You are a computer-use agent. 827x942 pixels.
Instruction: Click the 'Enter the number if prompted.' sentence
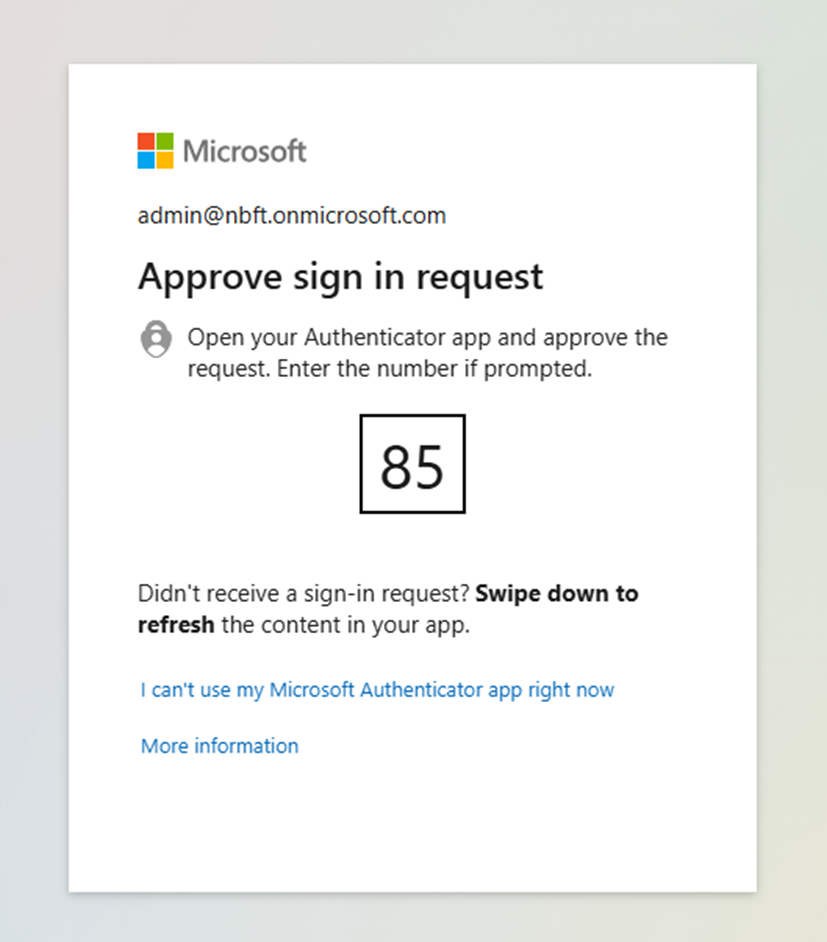click(x=435, y=369)
